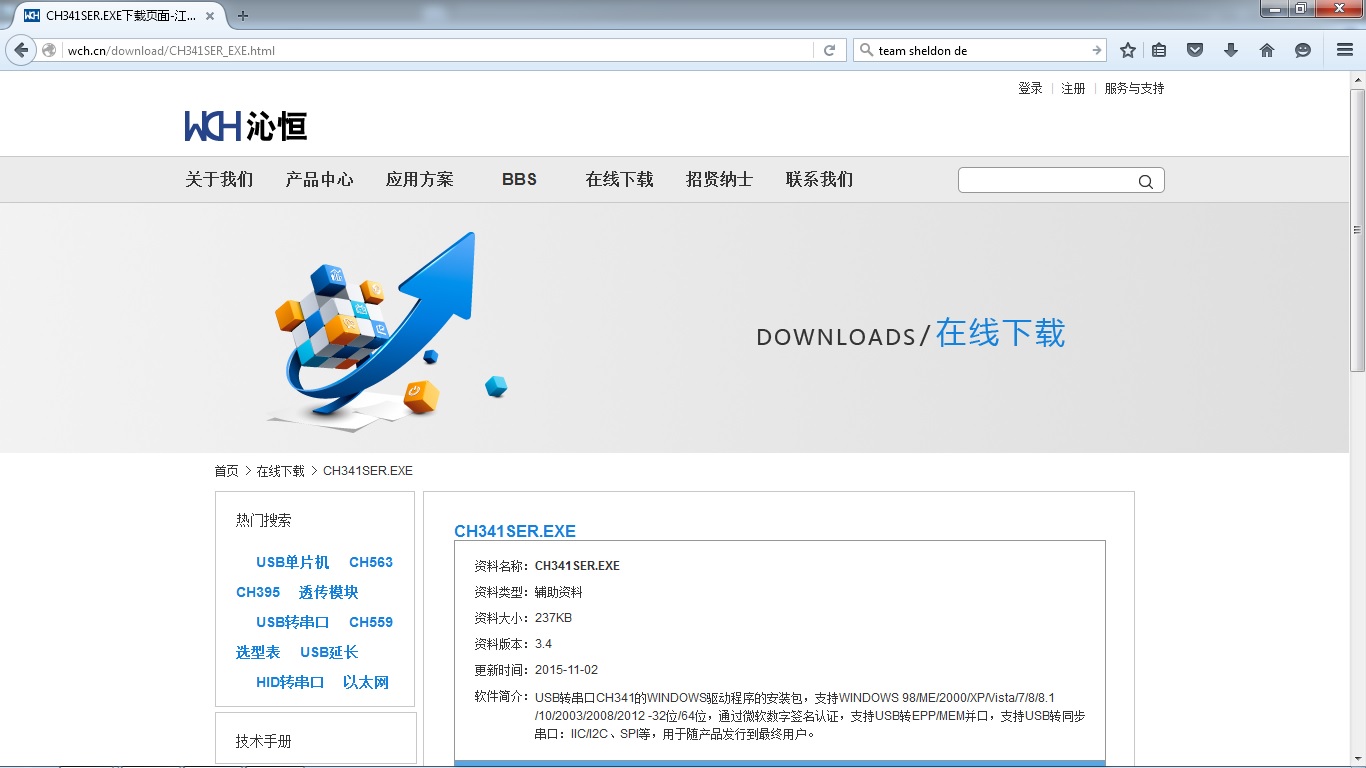Go to browser home page icon
This screenshot has width=1366, height=768.
[1267, 50]
